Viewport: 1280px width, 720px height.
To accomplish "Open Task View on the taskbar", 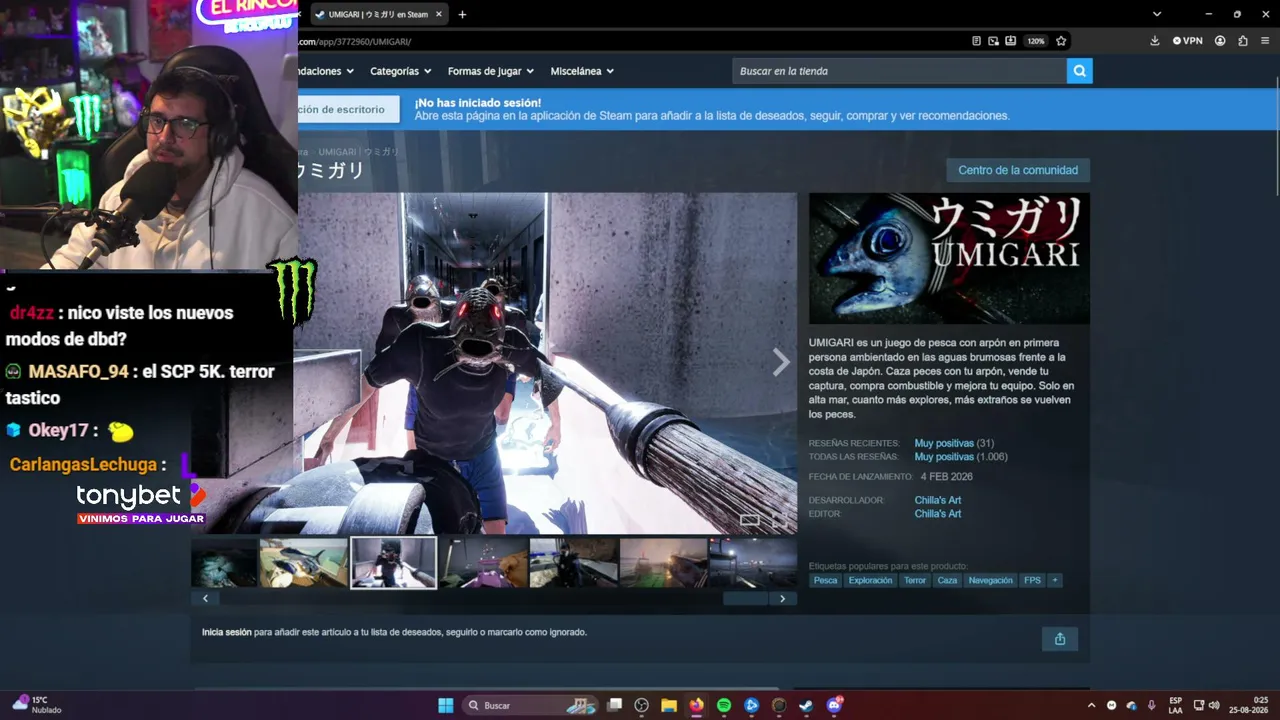I will (615, 705).
